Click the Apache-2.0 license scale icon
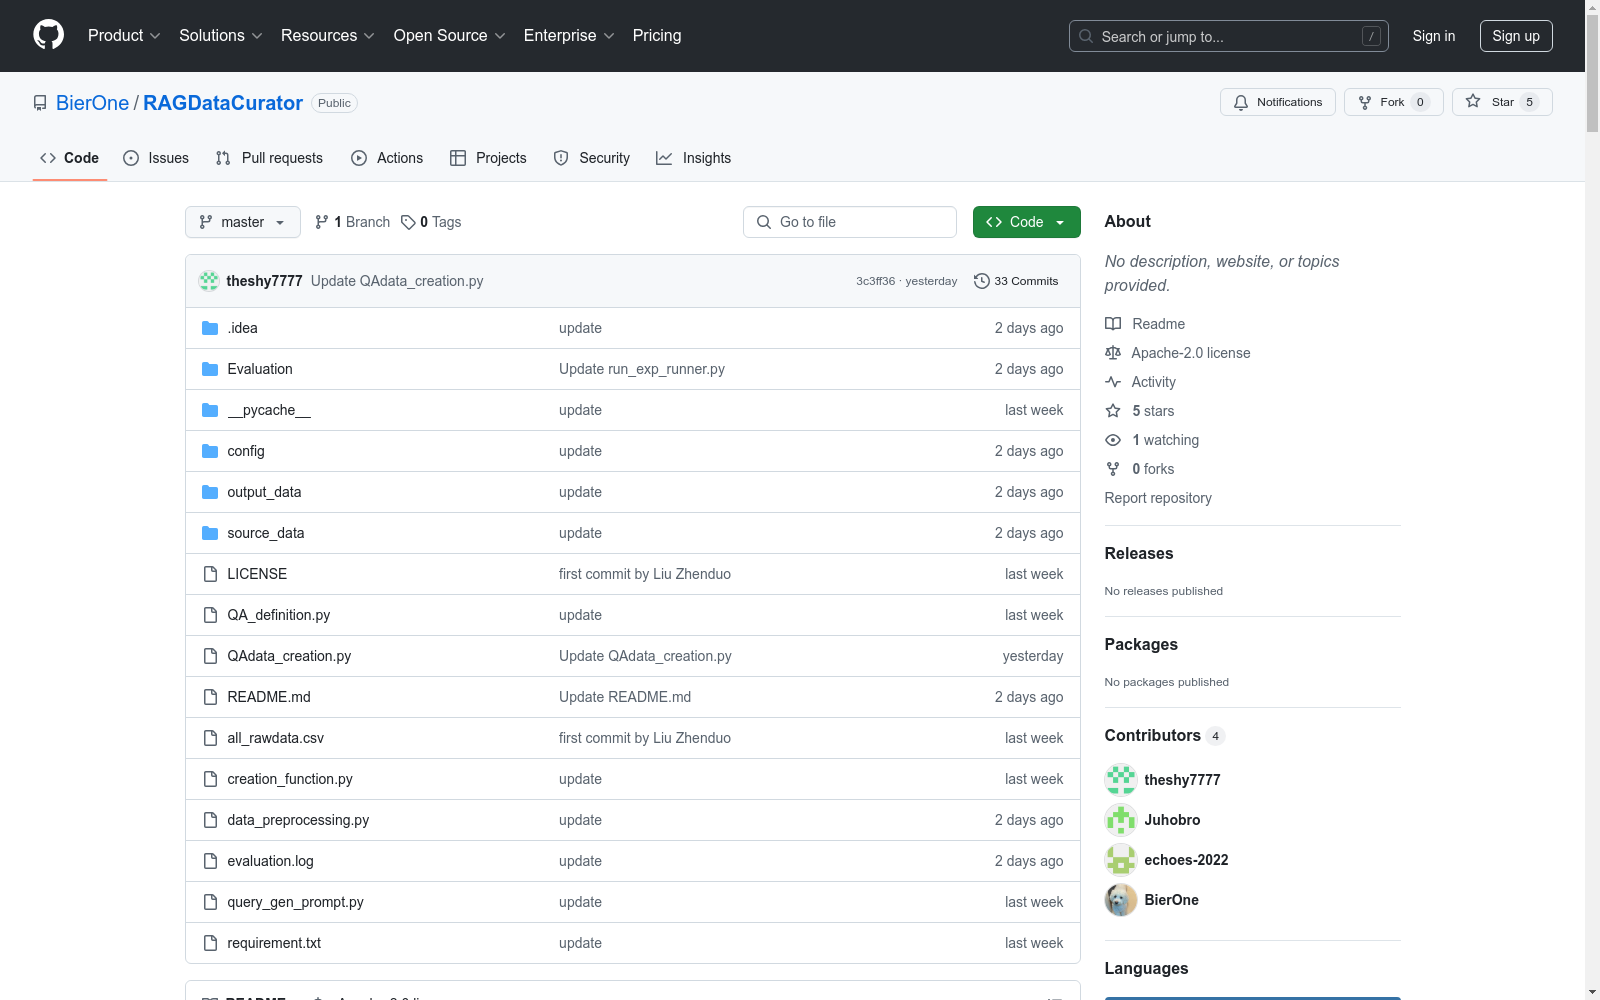Viewport: 1600px width, 1000px height. tap(1113, 353)
